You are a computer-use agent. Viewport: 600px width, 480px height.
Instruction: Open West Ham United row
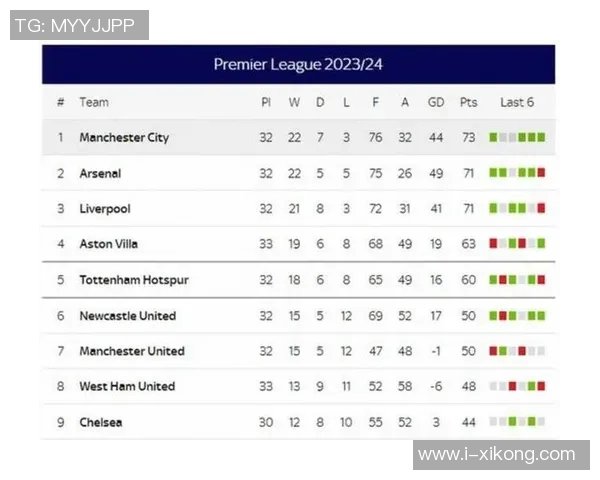click(x=127, y=387)
